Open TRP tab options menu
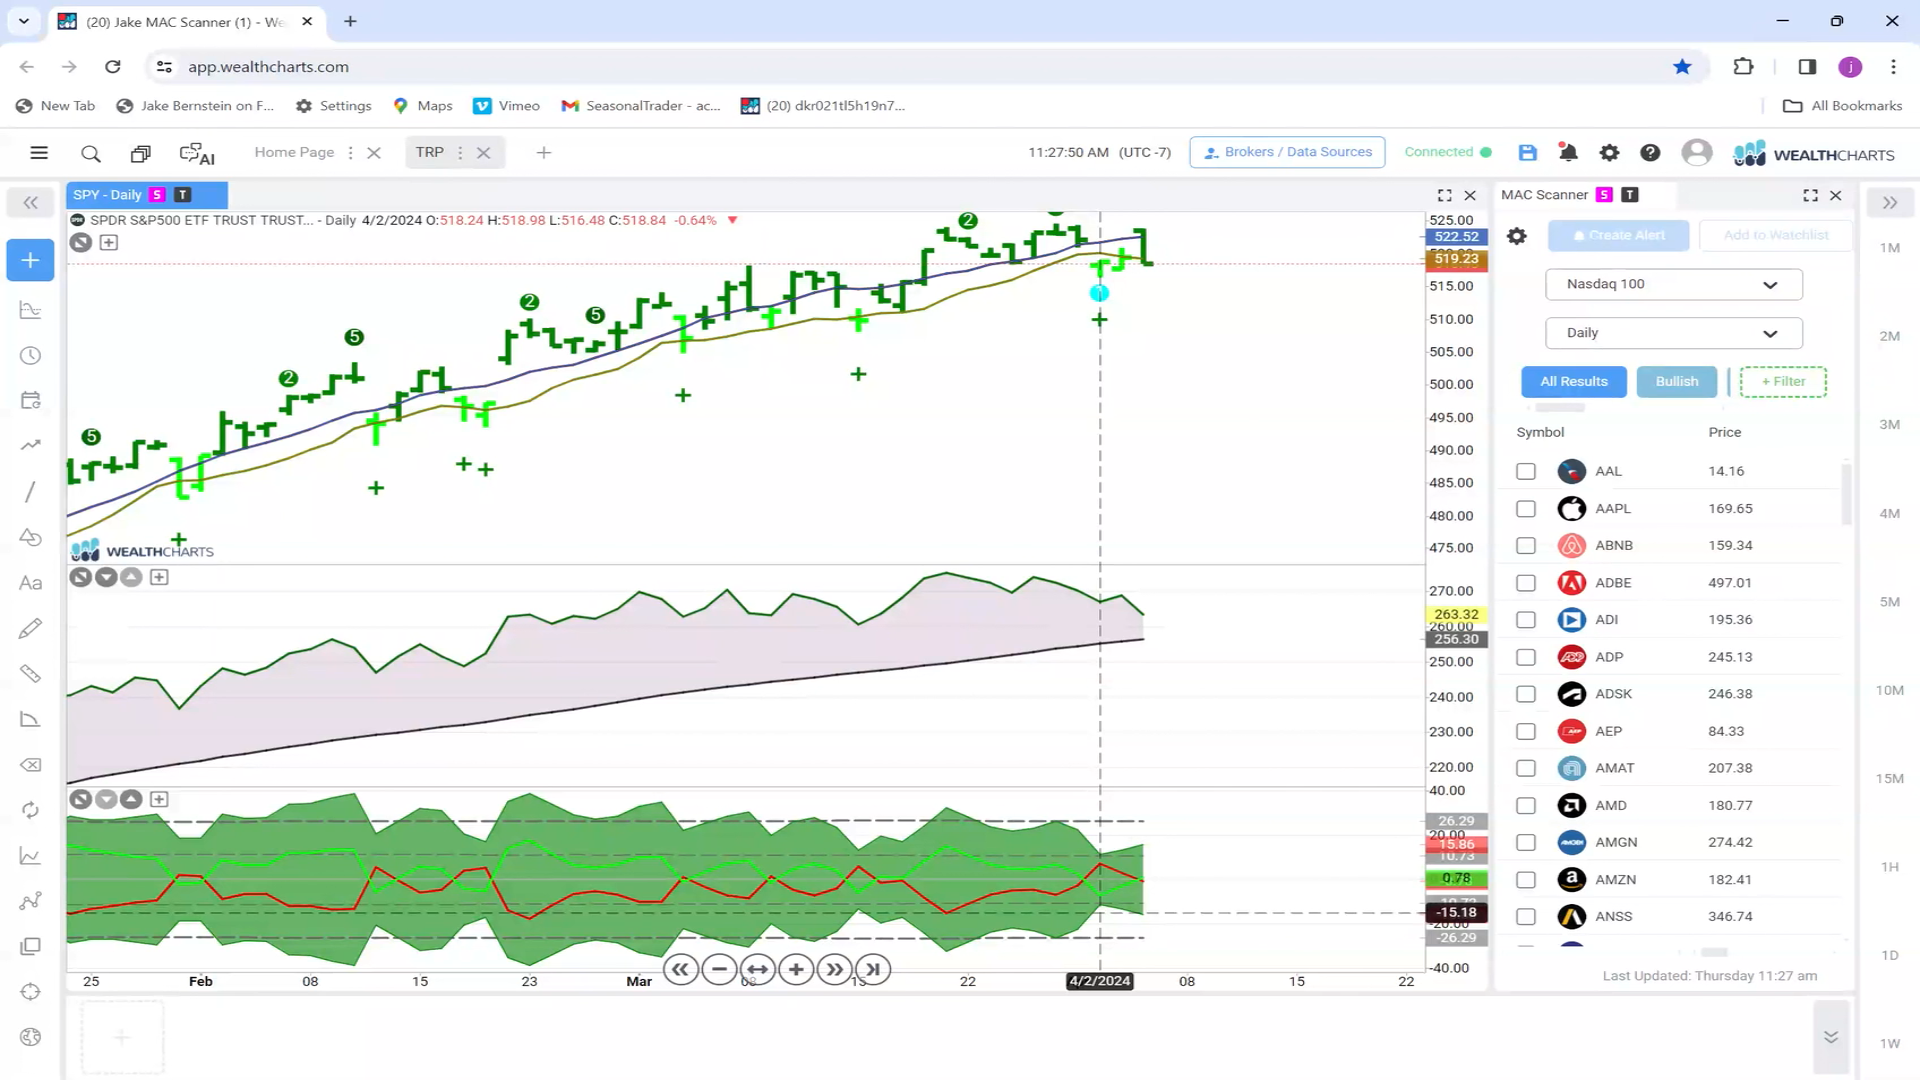This screenshot has height=1080, width=1920. click(x=460, y=153)
